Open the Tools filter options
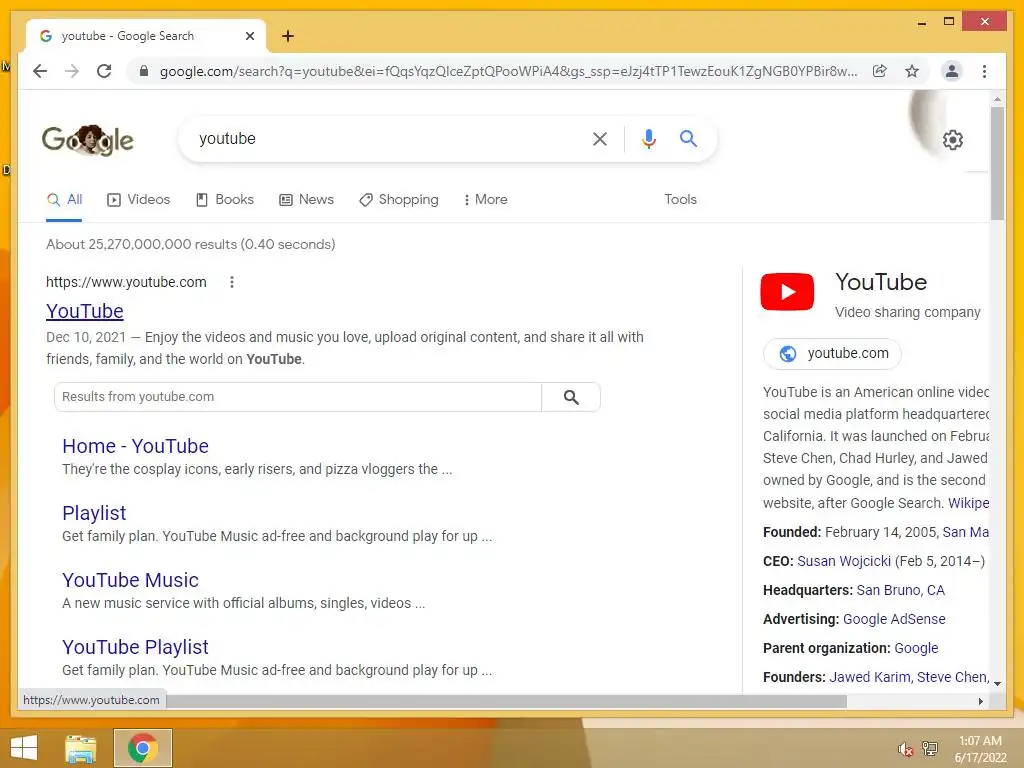Viewport: 1024px width, 768px height. [680, 200]
